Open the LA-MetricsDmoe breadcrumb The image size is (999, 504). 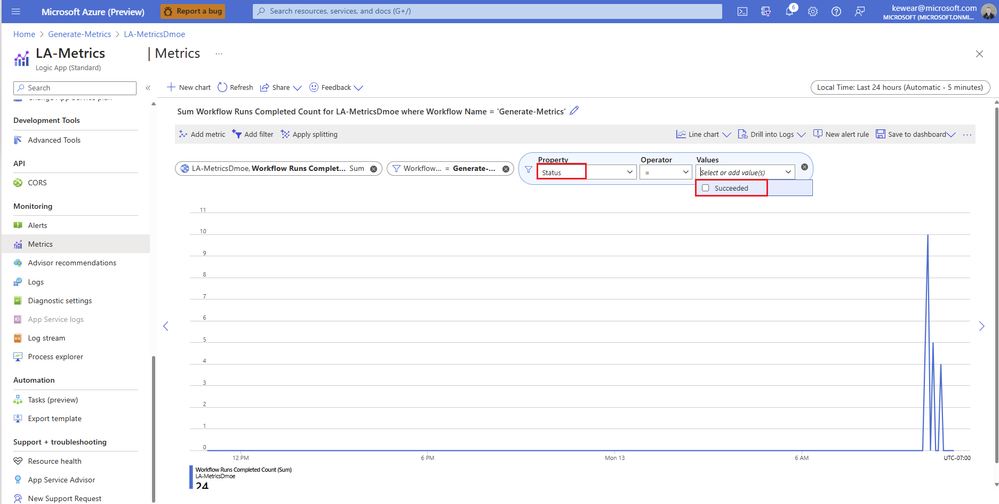154,34
